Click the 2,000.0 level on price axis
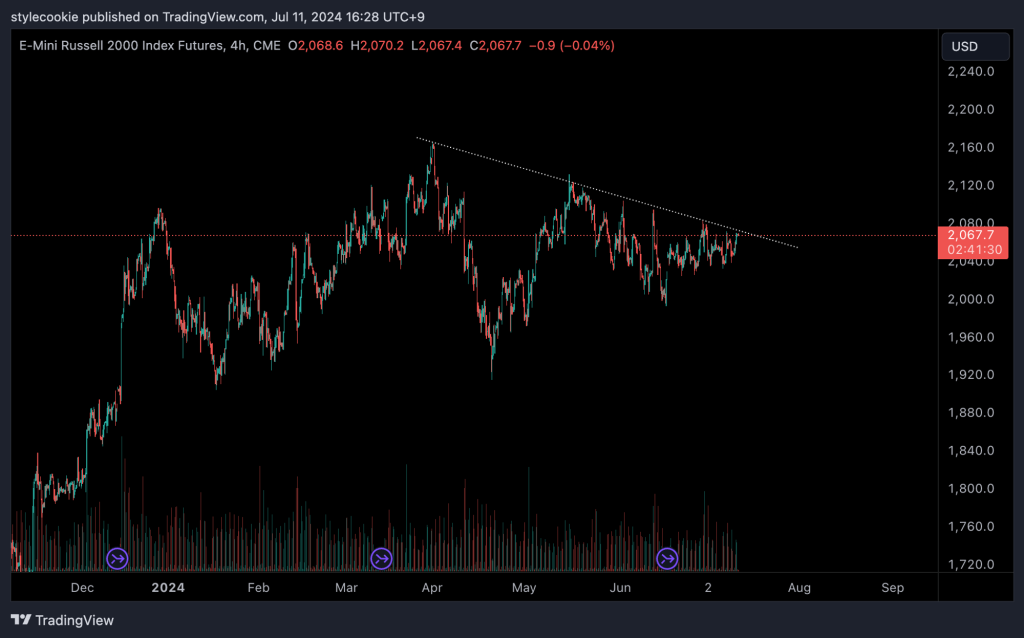Viewport: 1024px width, 638px height. point(970,299)
